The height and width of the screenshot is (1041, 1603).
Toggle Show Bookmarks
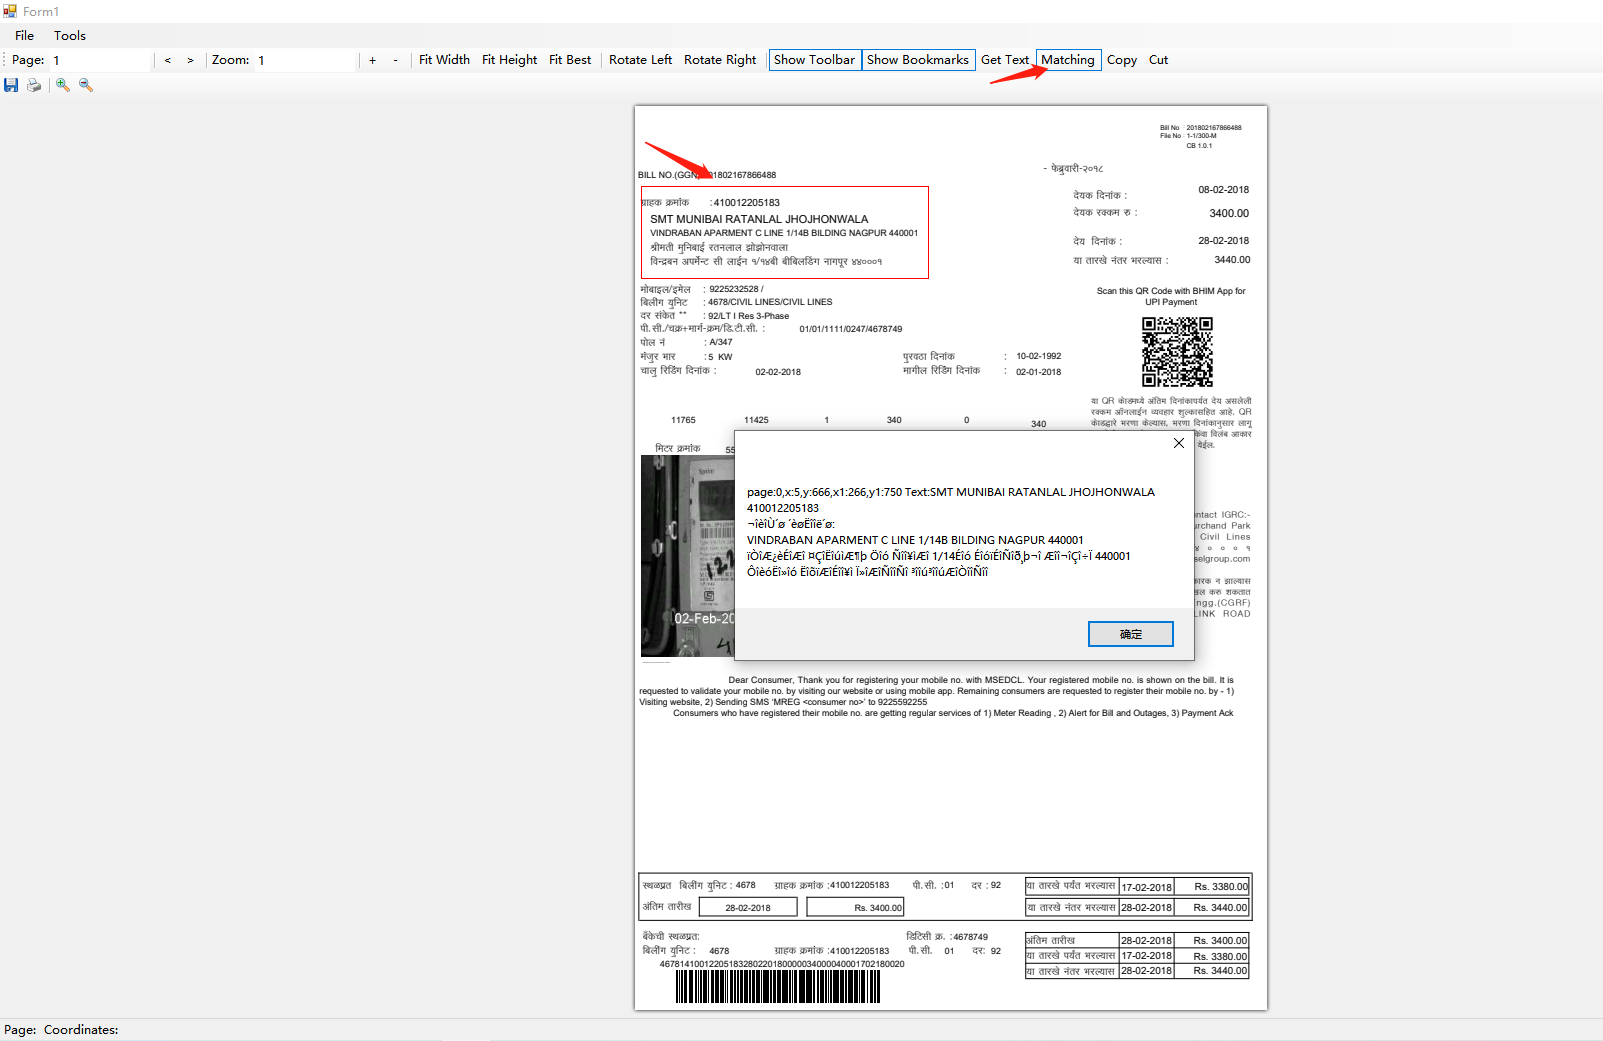918,59
